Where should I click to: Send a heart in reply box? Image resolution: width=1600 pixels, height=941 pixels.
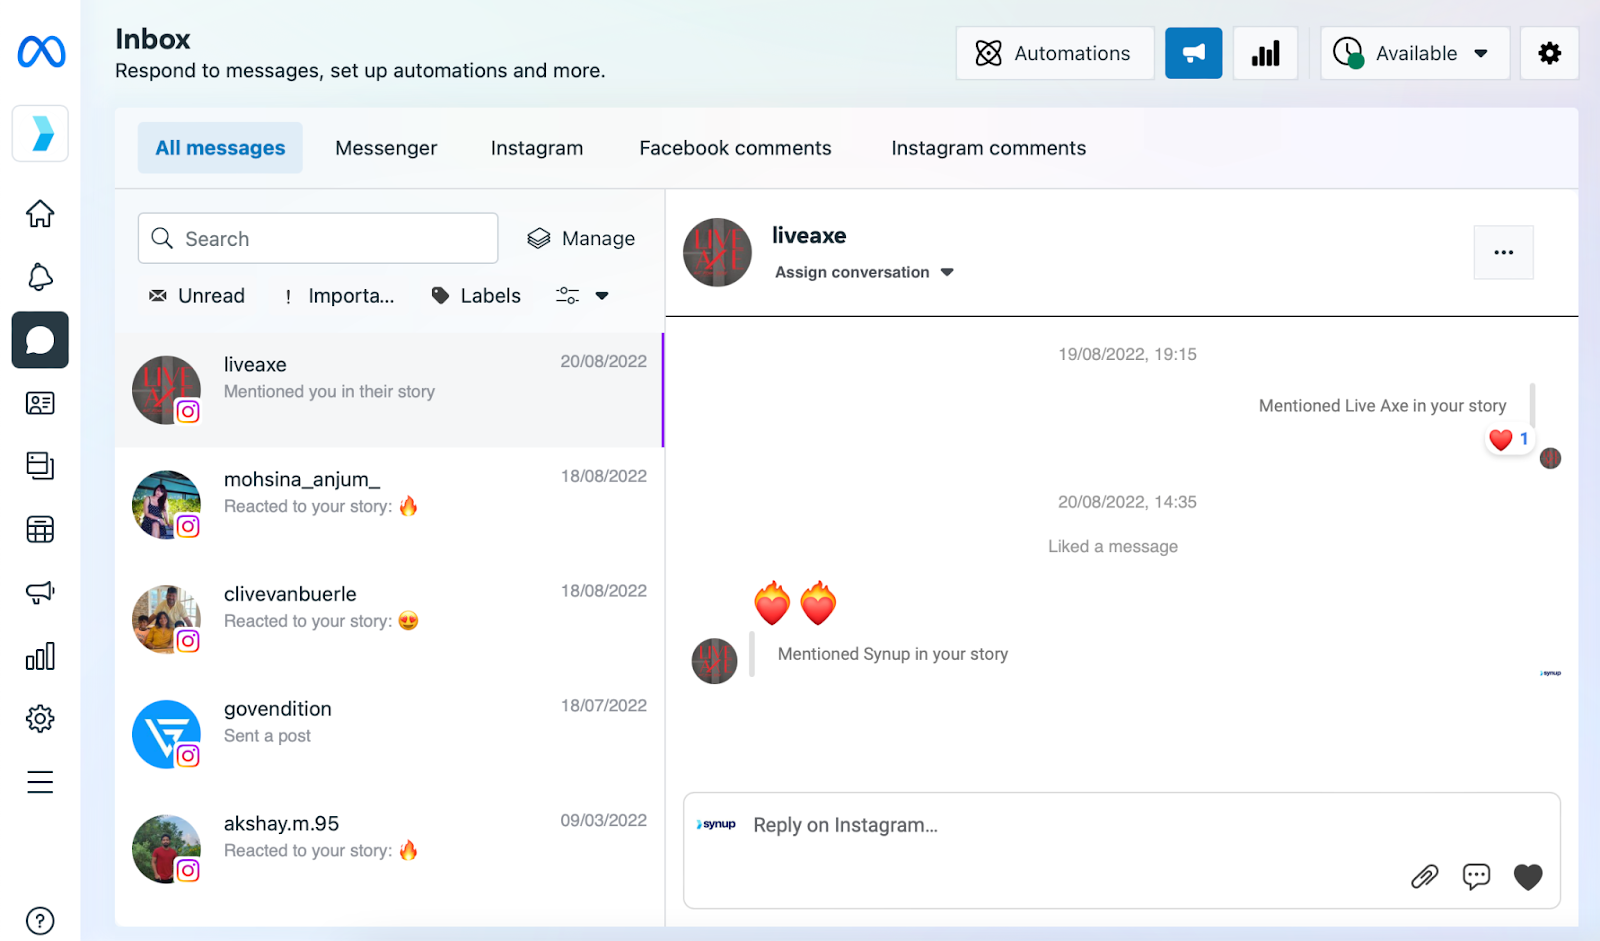coord(1528,877)
